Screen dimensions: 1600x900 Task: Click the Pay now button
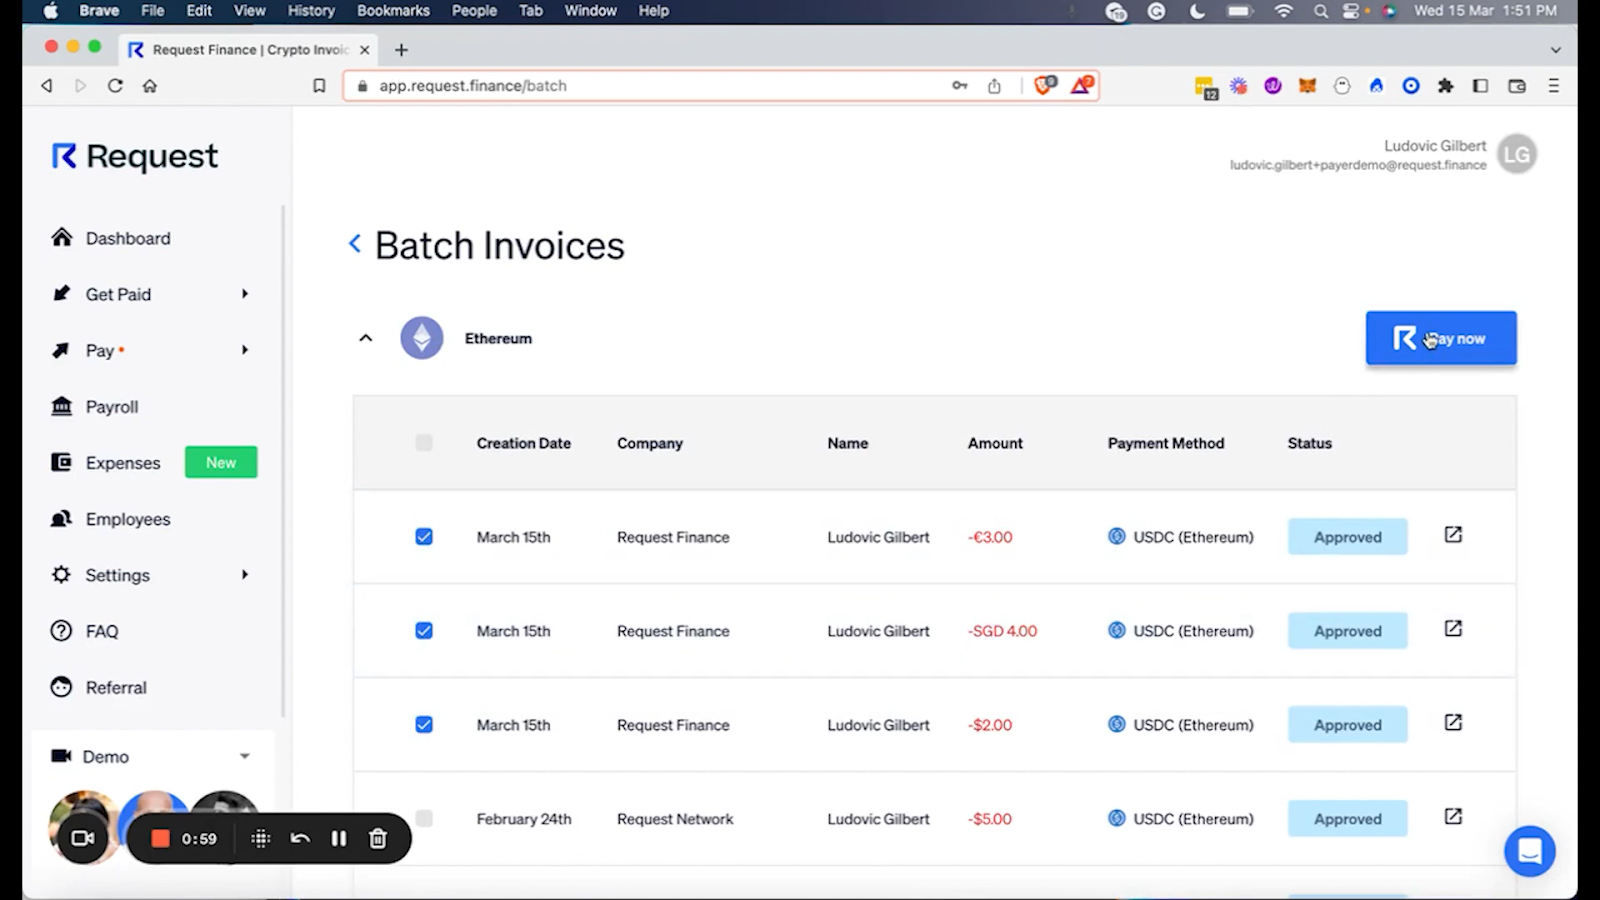[1441, 338]
